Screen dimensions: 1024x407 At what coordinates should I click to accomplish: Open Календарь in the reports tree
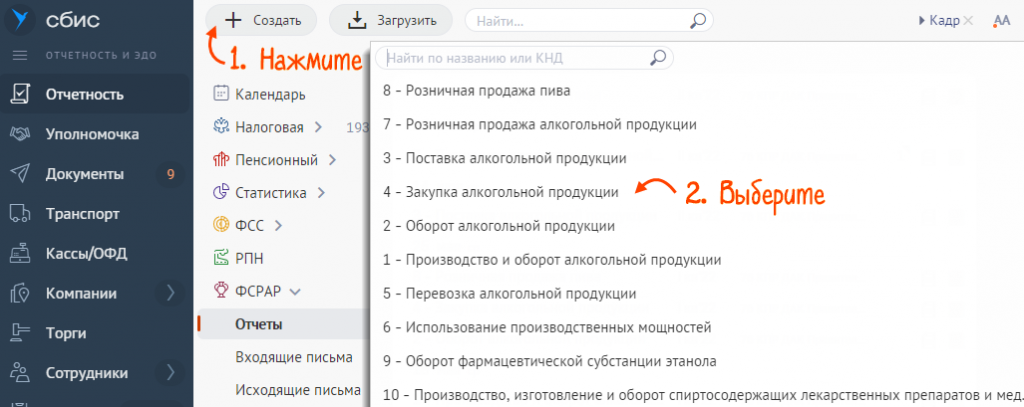coord(270,95)
